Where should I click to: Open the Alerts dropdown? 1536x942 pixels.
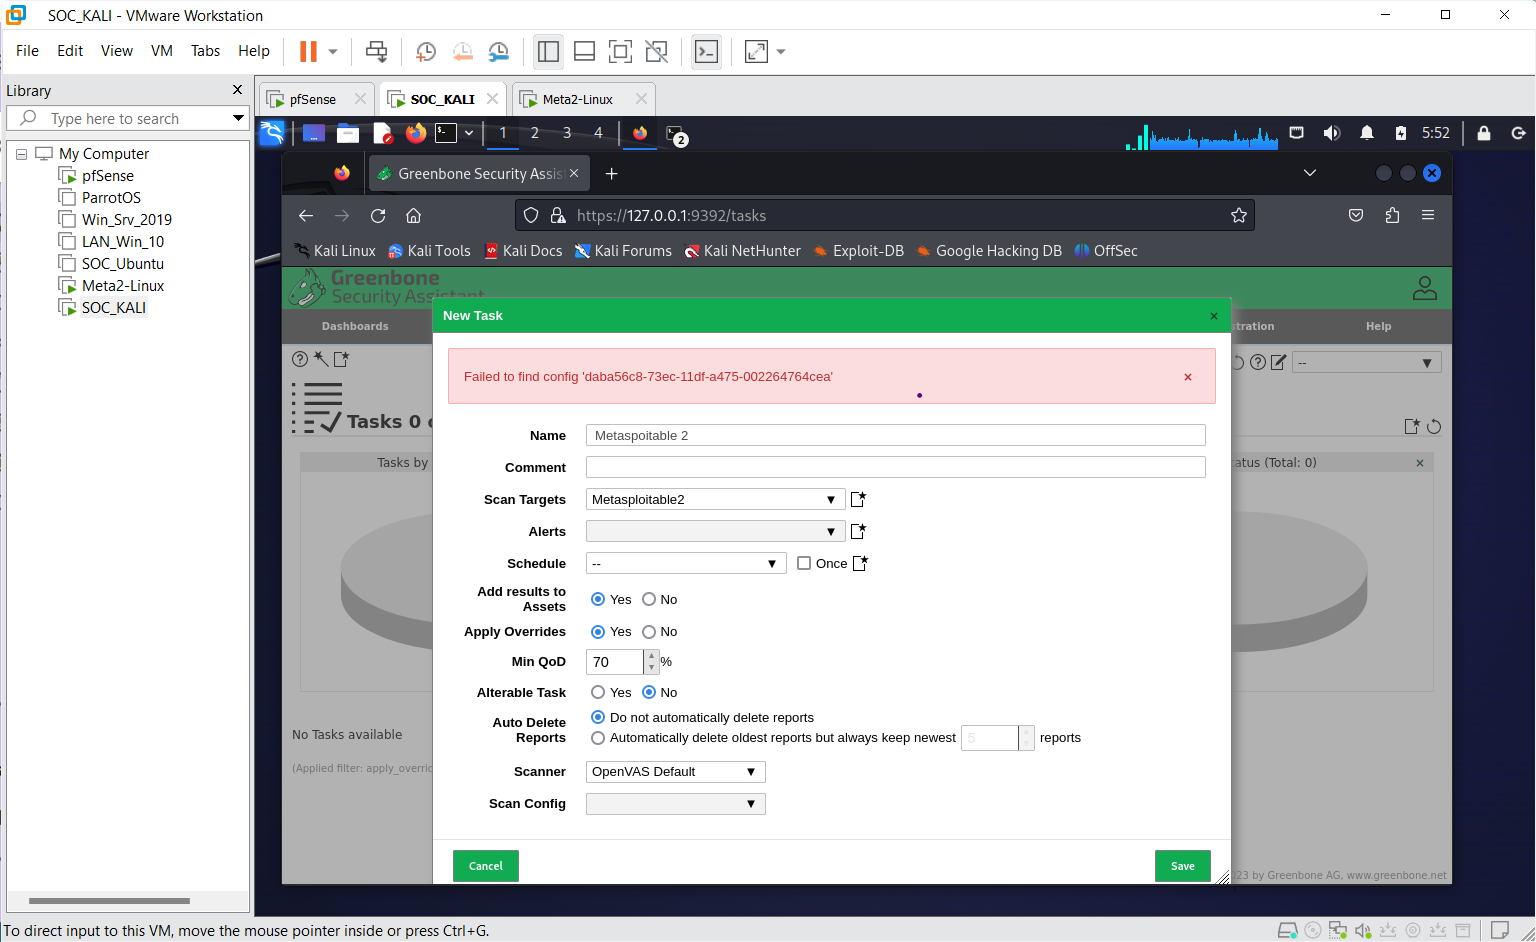coord(715,531)
